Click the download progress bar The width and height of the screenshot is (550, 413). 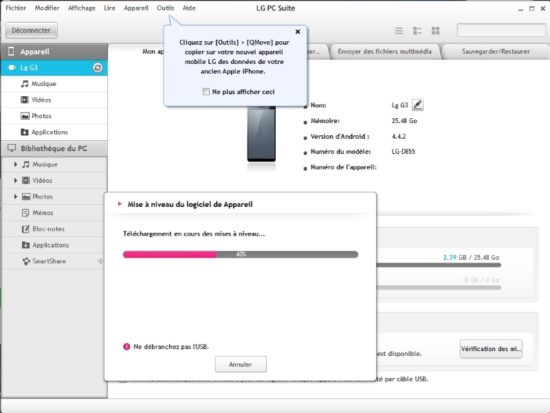click(241, 254)
